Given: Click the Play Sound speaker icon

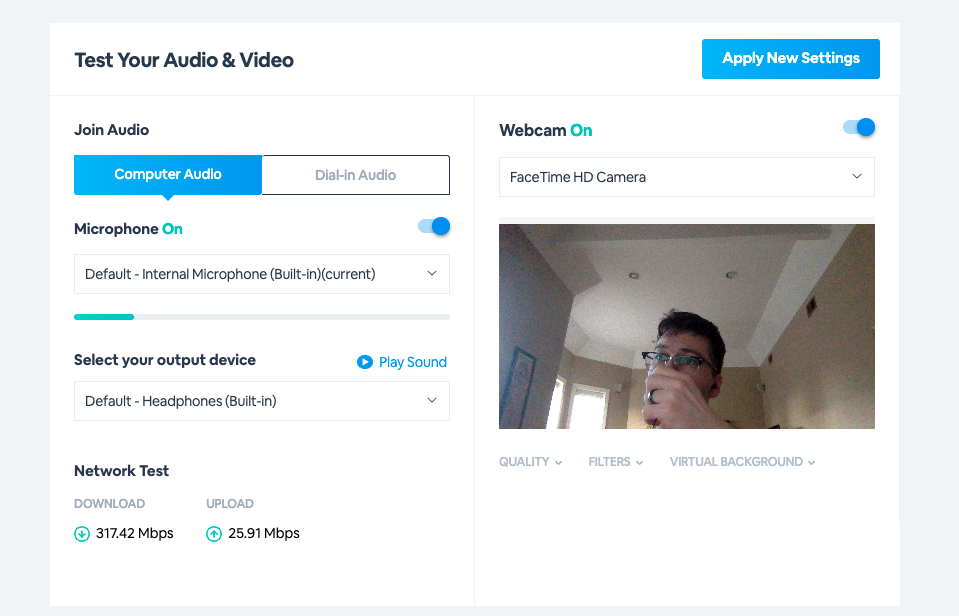Looking at the screenshot, I should point(366,362).
